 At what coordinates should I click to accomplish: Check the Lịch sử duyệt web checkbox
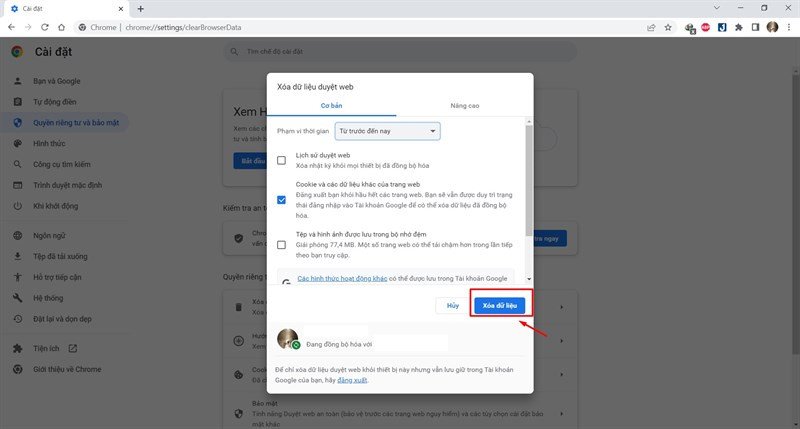[282, 160]
